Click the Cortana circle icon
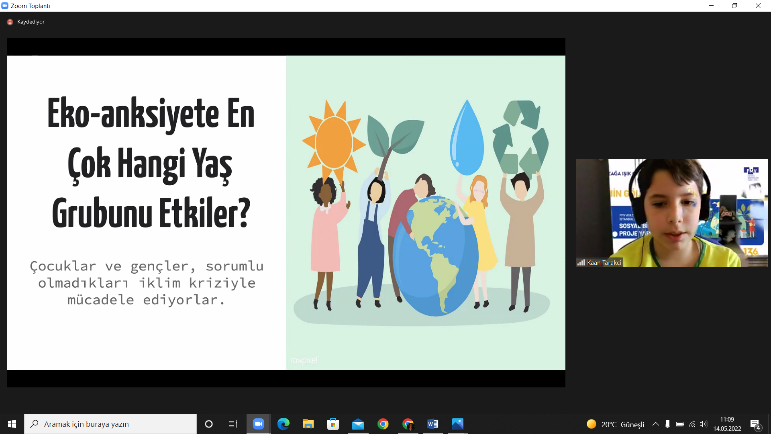 [x=209, y=424]
